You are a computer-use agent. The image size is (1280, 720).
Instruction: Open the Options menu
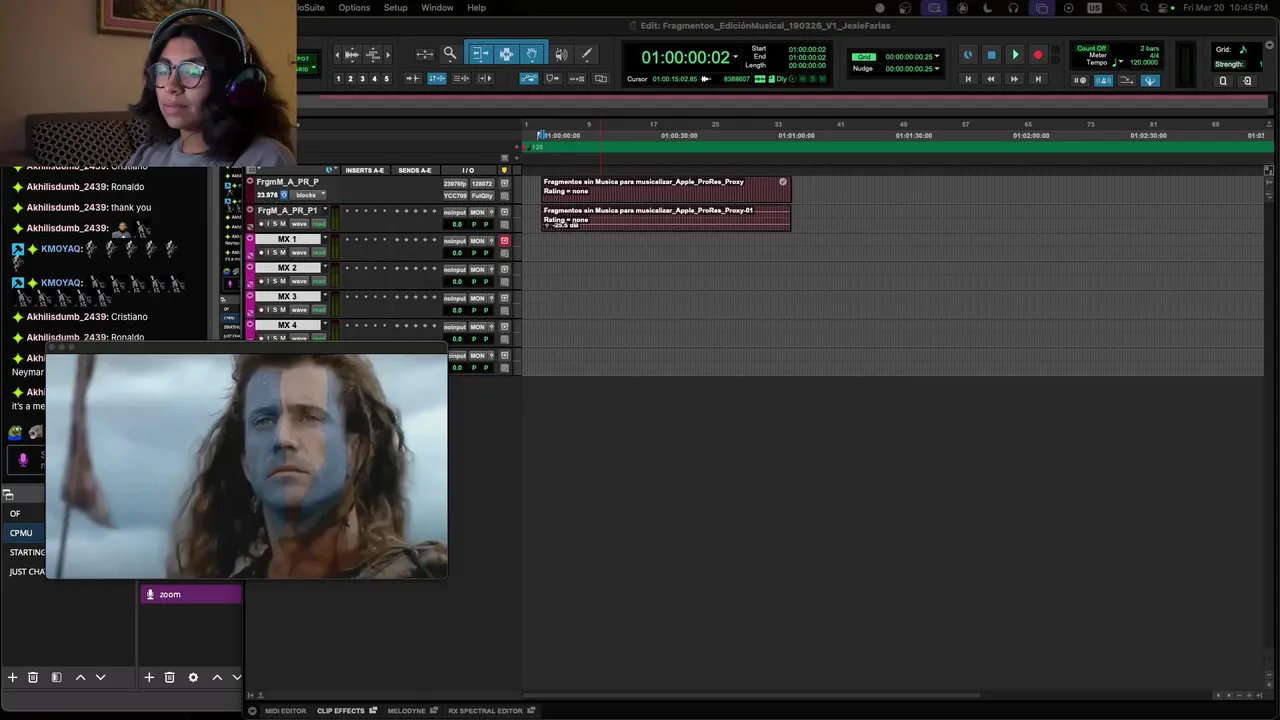(x=354, y=7)
